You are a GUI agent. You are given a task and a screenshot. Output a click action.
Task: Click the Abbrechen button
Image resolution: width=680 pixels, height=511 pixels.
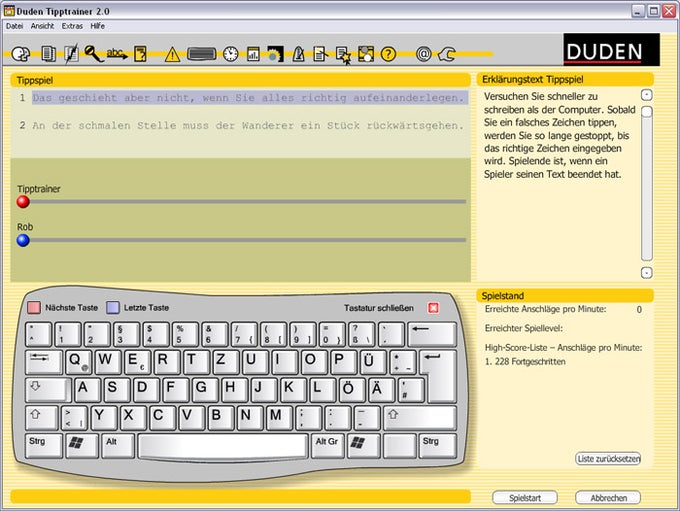pos(608,498)
